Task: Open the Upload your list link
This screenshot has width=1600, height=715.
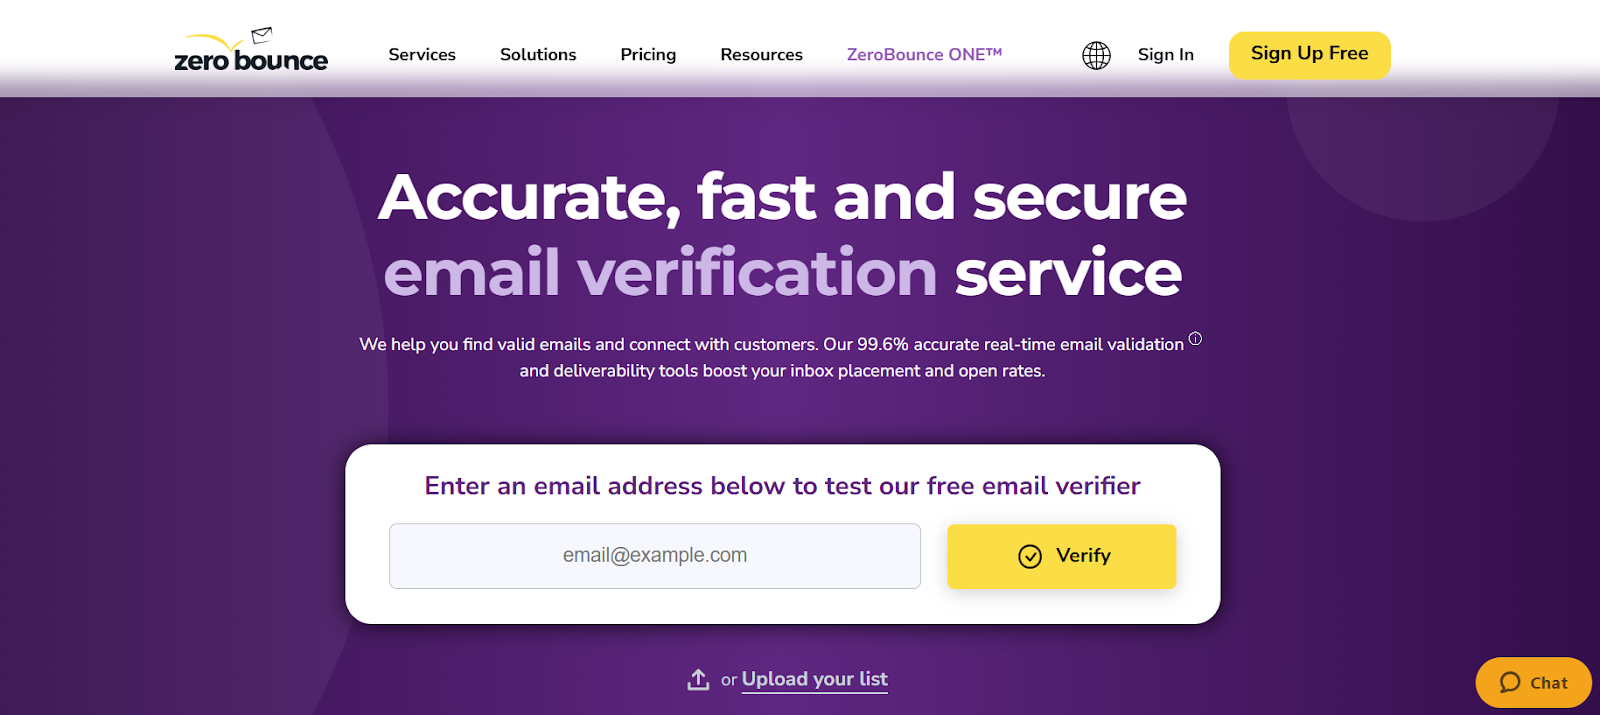Action: click(x=814, y=678)
